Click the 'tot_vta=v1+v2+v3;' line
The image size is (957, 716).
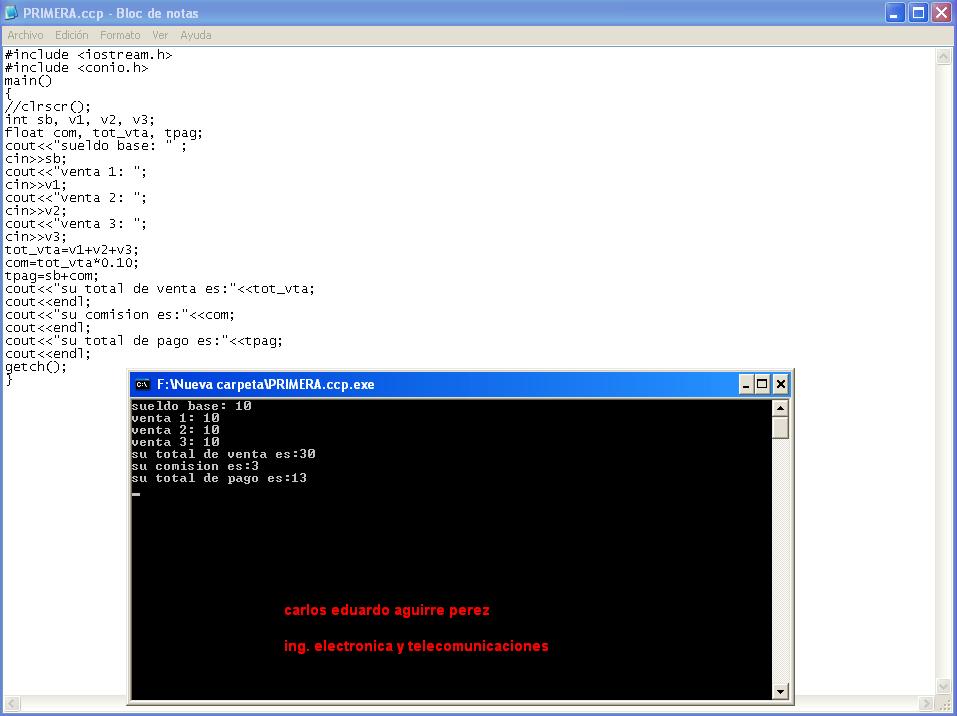pyautogui.click(x=72, y=250)
